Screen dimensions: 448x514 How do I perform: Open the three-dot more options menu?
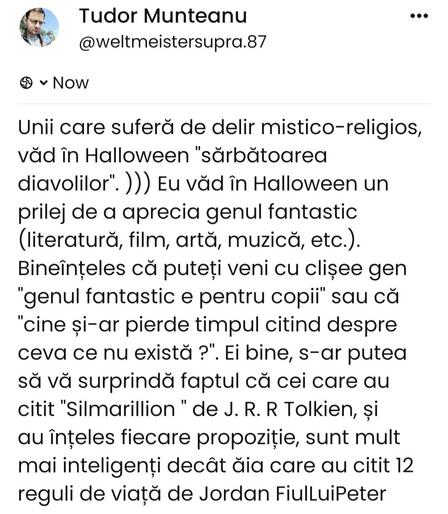coord(419,16)
